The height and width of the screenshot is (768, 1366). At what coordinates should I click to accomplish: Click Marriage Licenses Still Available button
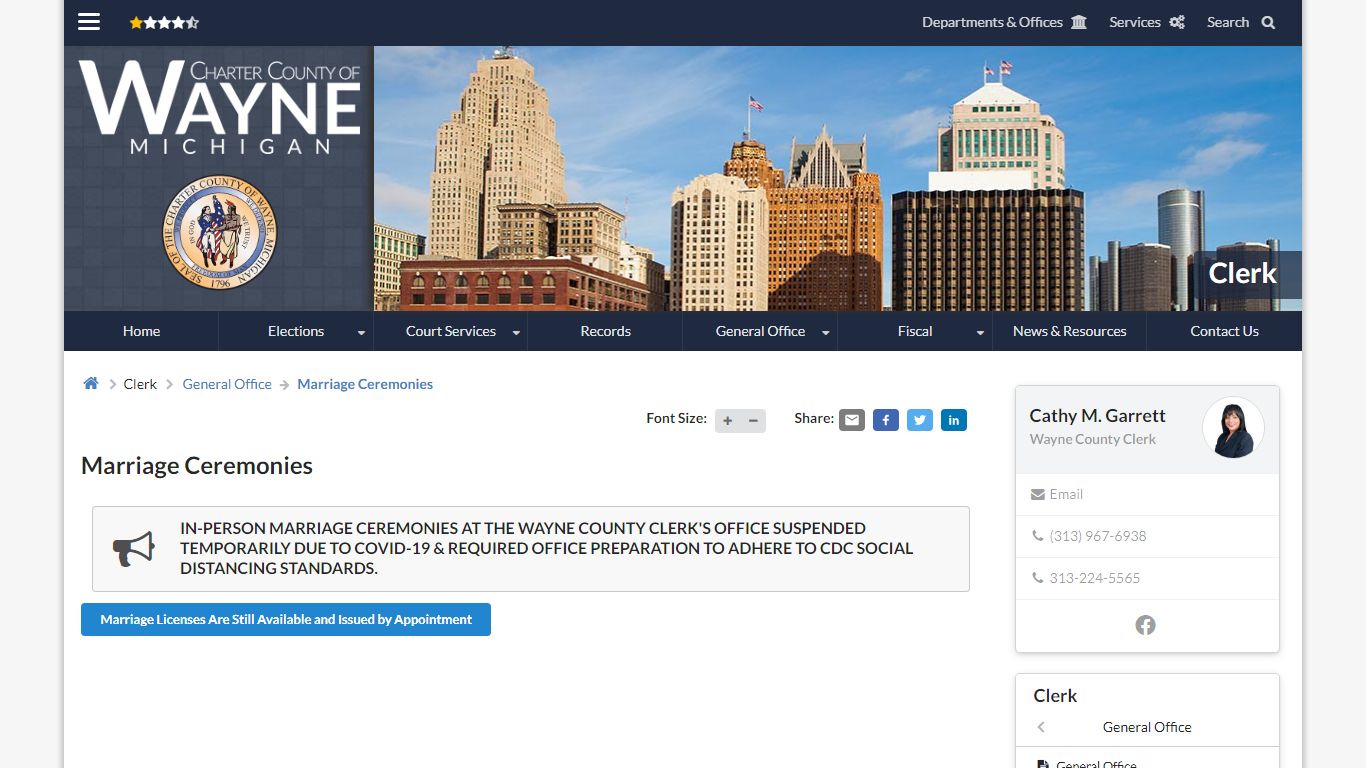point(286,619)
